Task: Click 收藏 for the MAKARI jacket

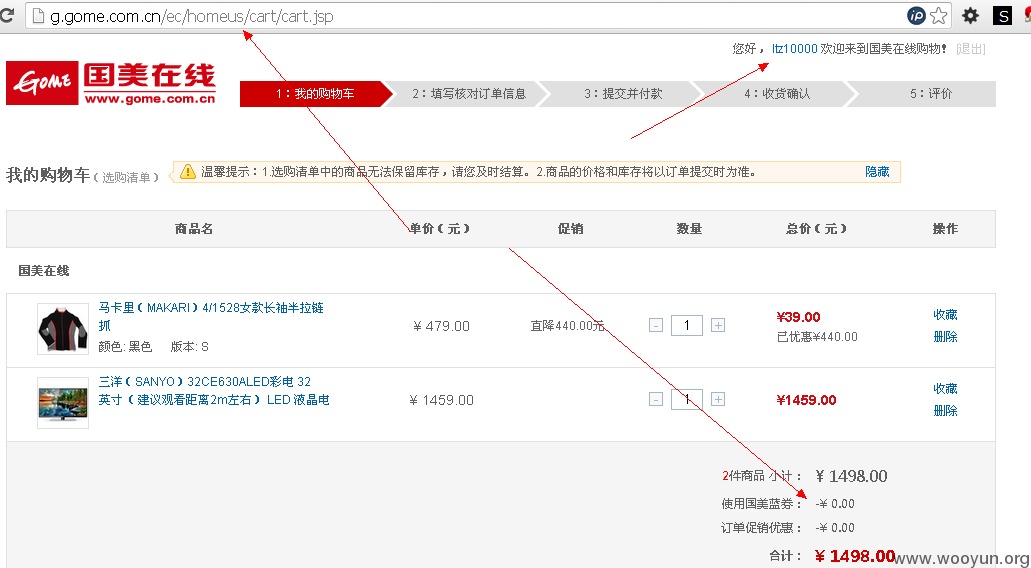Action: click(945, 315)
